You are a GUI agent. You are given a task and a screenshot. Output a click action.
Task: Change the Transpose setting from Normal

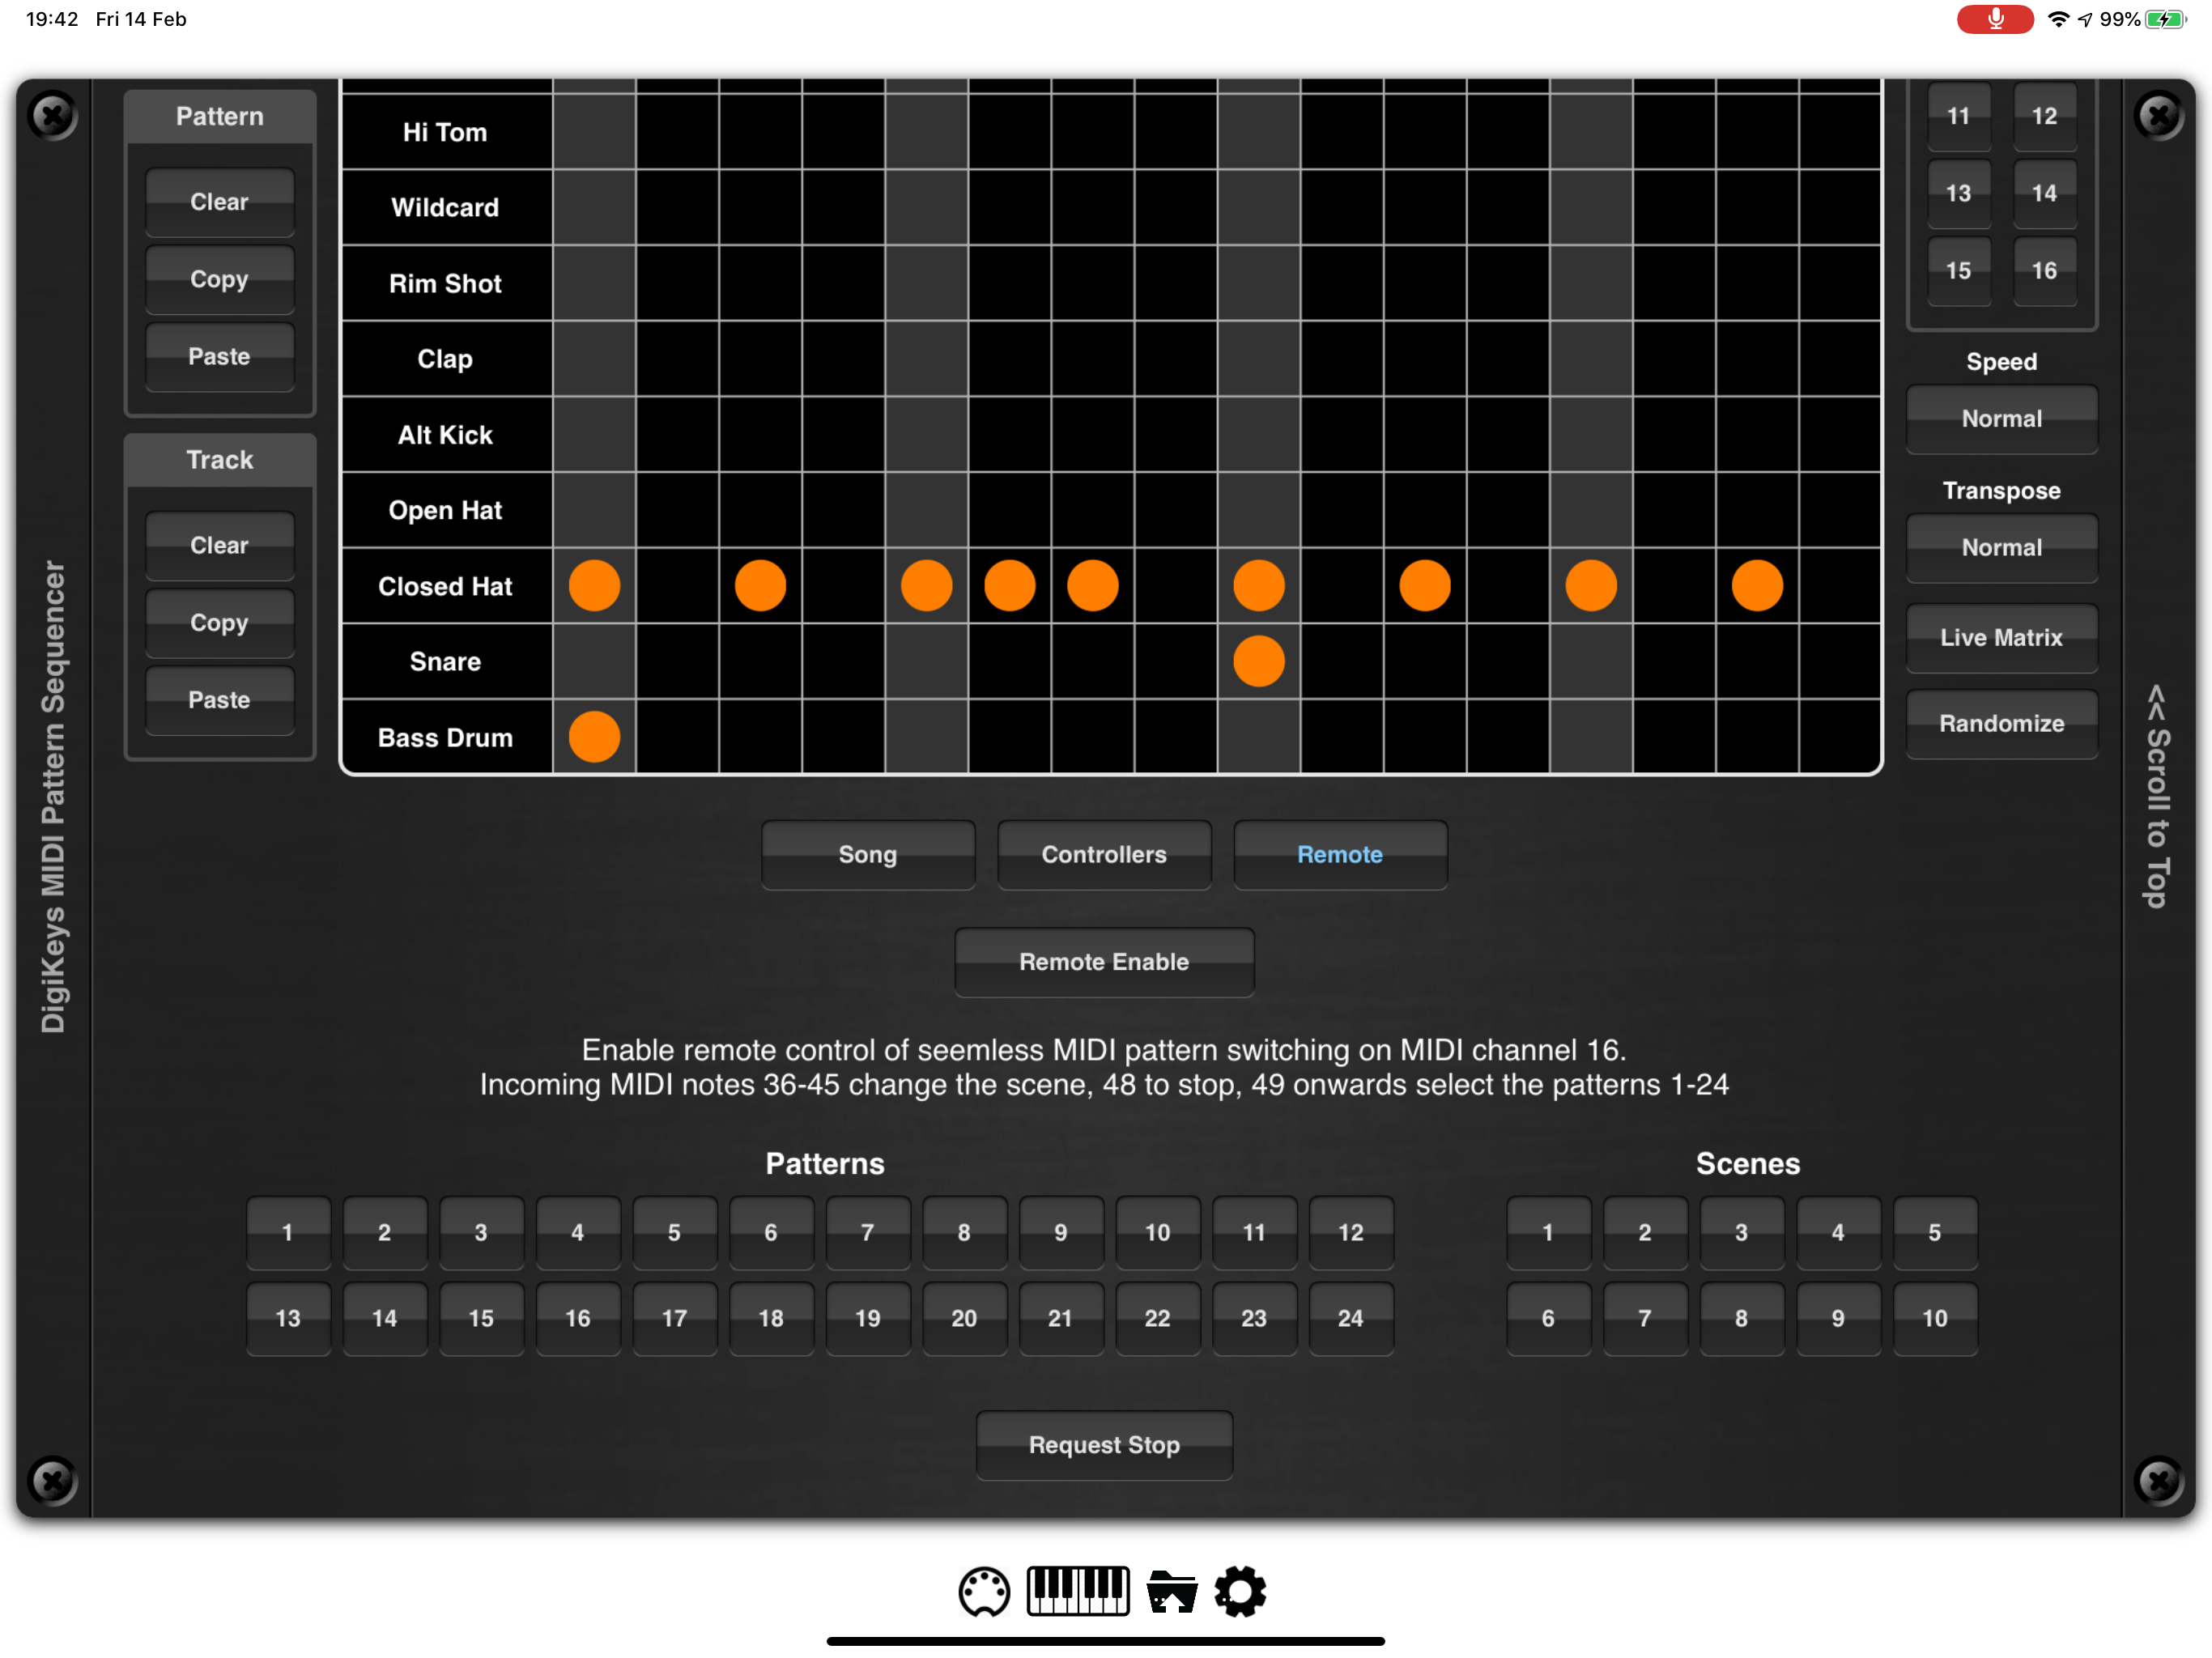pos(2001,547)
